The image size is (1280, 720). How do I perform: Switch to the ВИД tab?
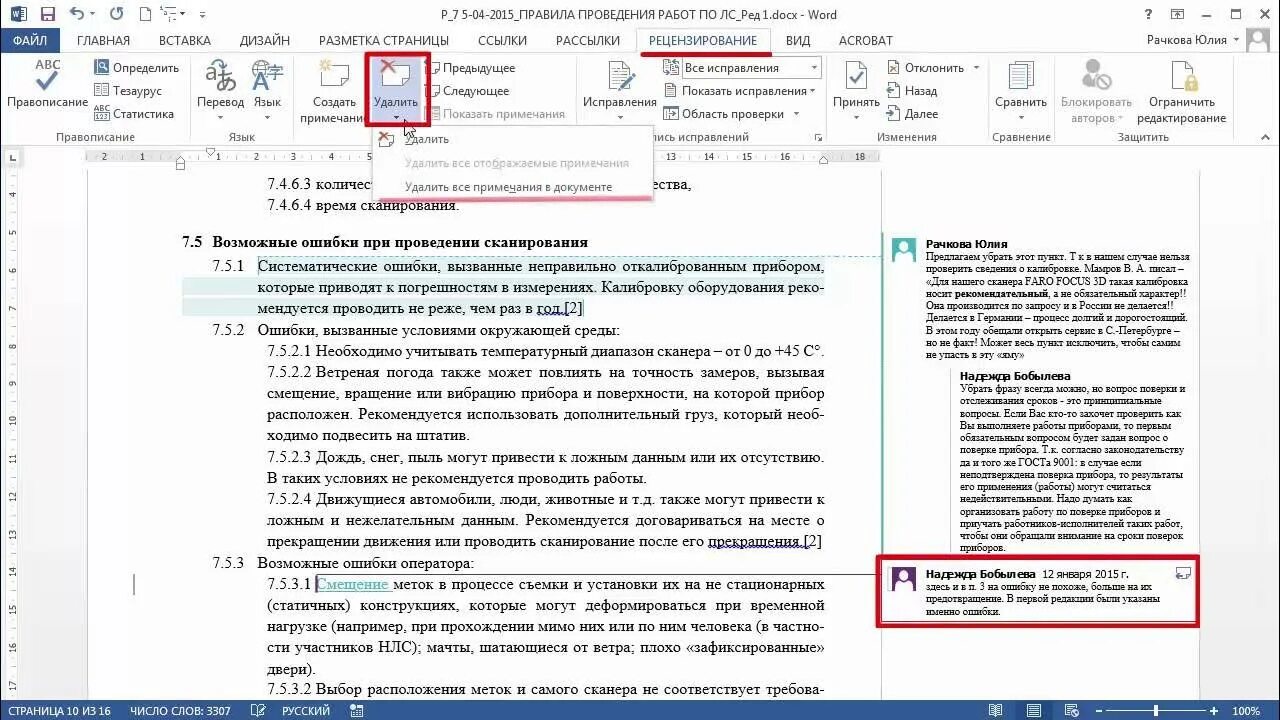coord(798,41)
